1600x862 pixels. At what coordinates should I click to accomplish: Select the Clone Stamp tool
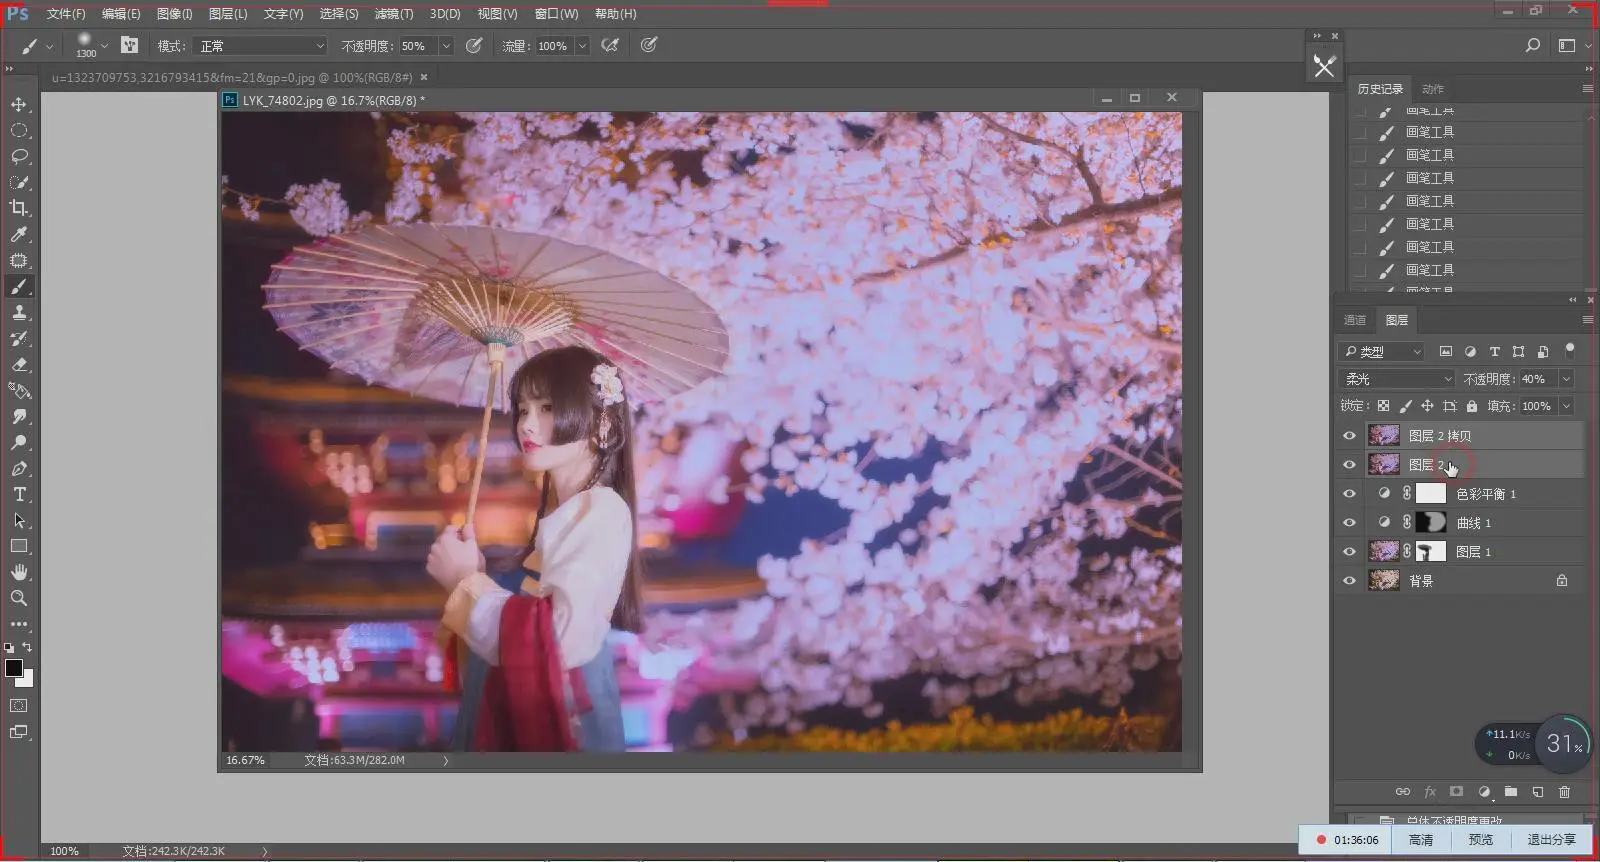(19, 312)
